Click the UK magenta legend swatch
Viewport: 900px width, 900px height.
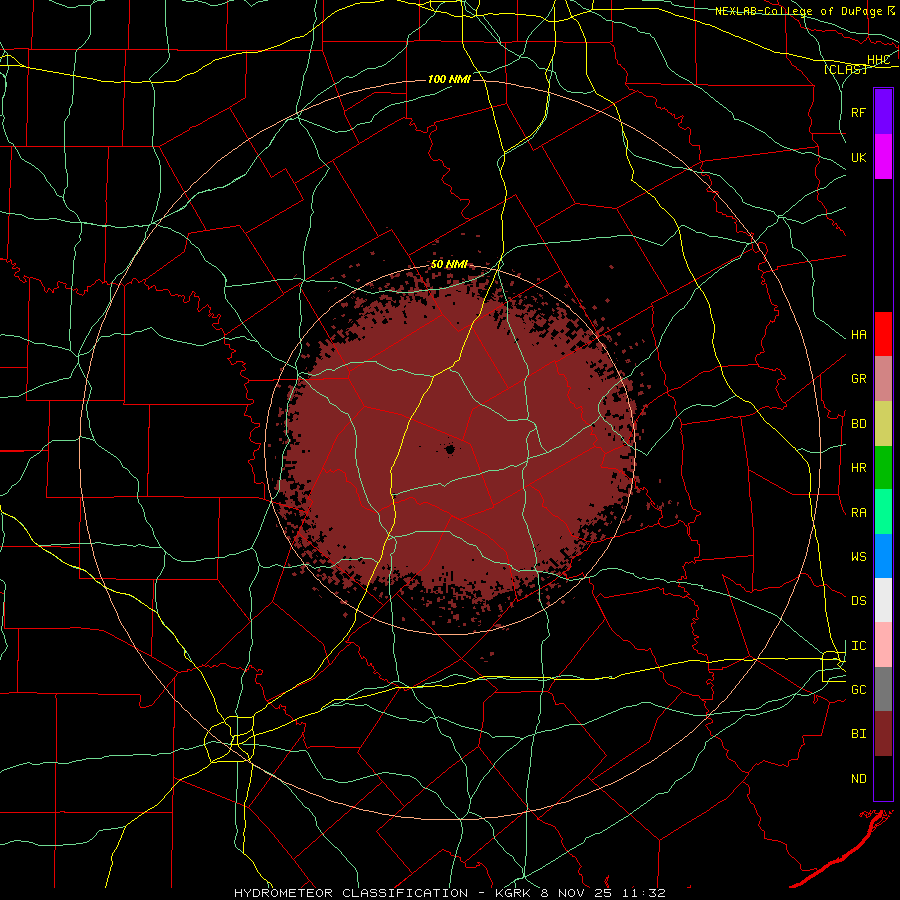click(x=883, y=157)
